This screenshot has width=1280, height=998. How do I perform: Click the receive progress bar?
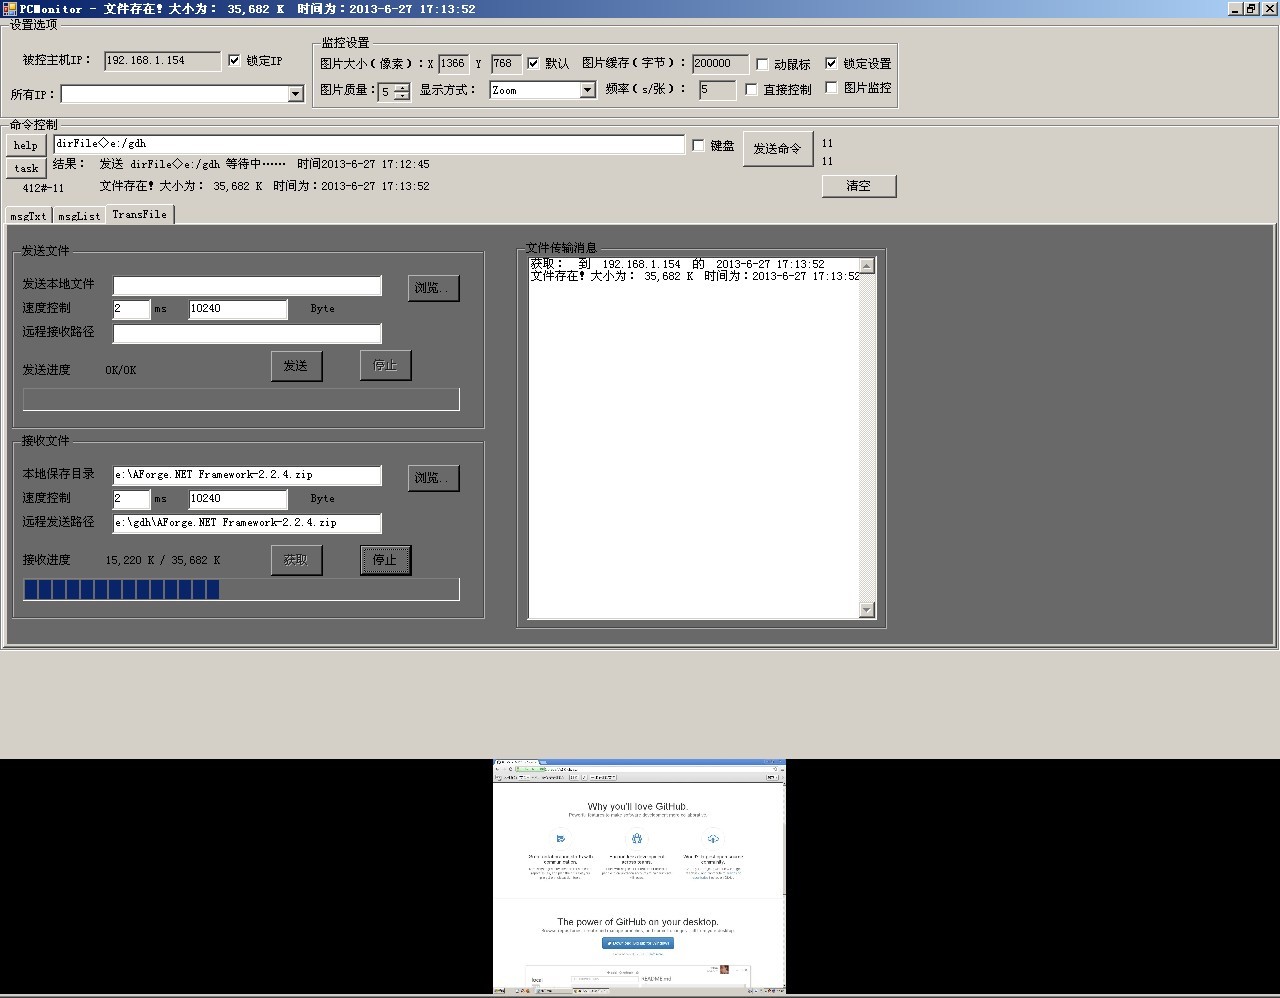click(241, 590)
